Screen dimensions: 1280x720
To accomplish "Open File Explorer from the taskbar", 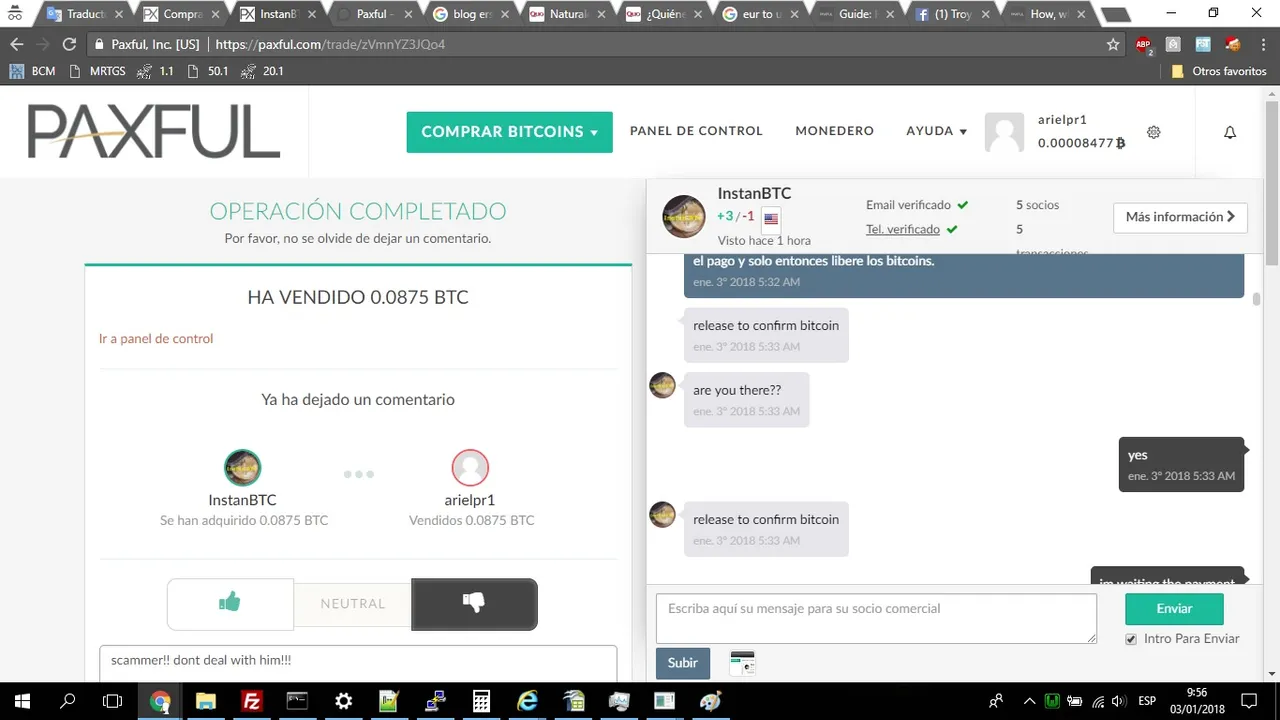I will [x=205, y=701].
